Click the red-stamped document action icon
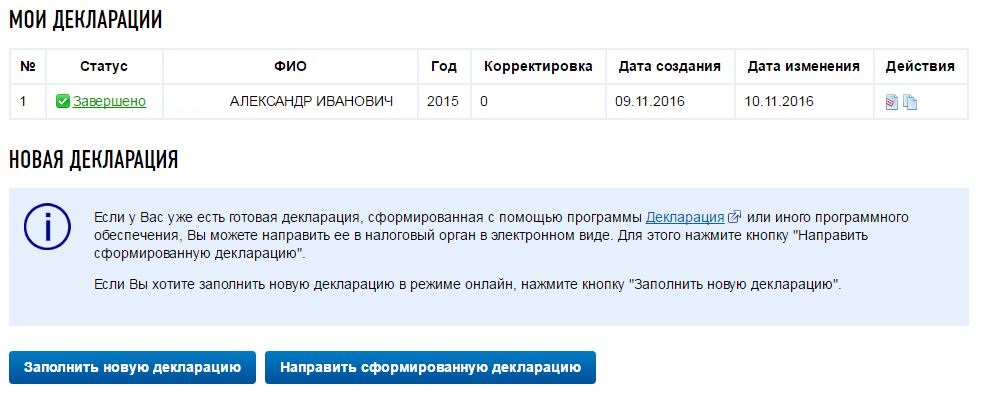 click(x=892, y=102)
